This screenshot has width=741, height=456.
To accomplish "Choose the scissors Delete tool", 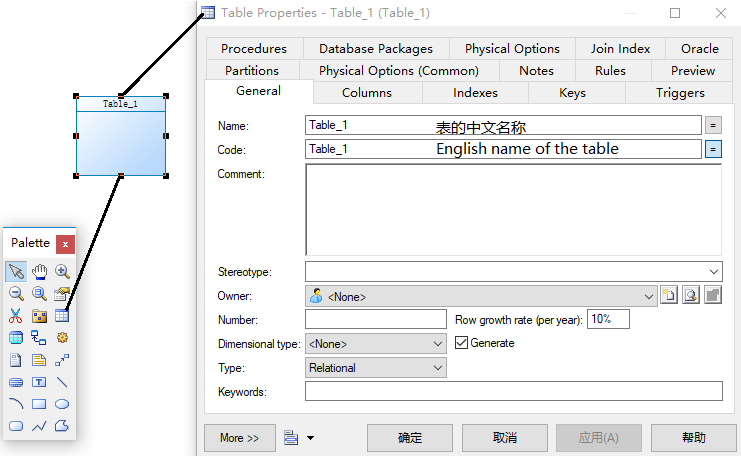I will (x=16, y=316).
